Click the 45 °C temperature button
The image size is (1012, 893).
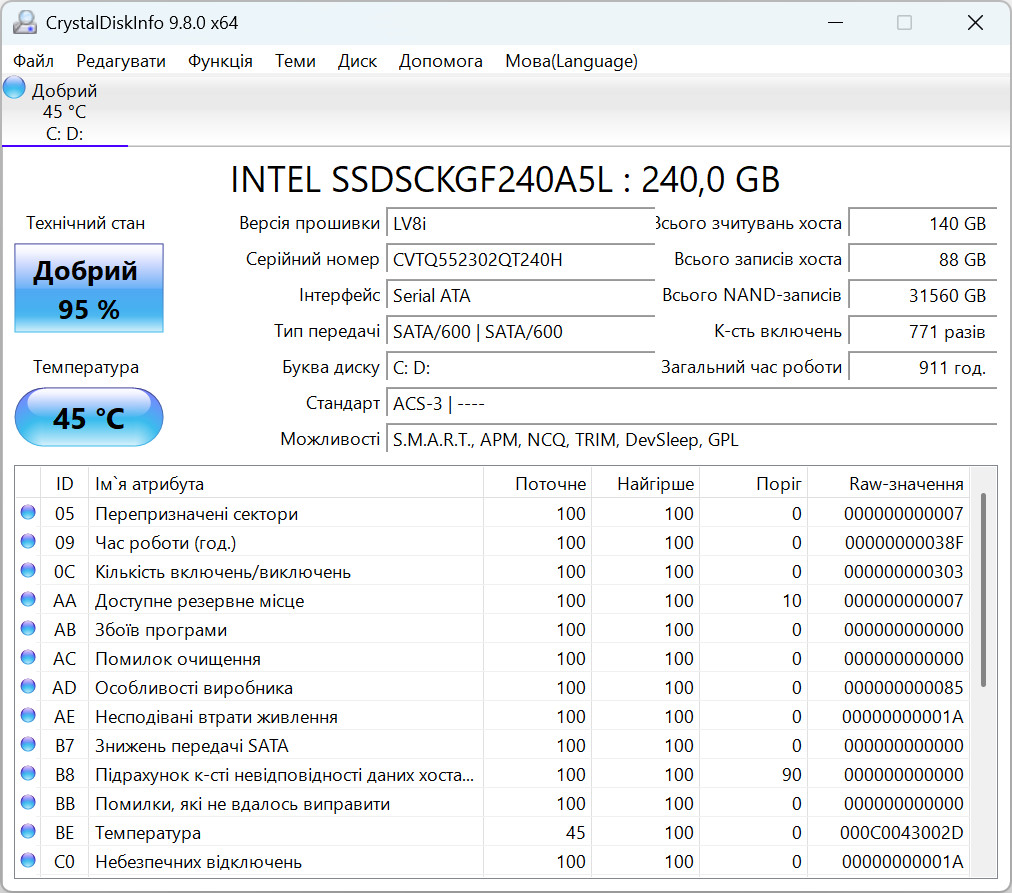[x=89, y=417]
